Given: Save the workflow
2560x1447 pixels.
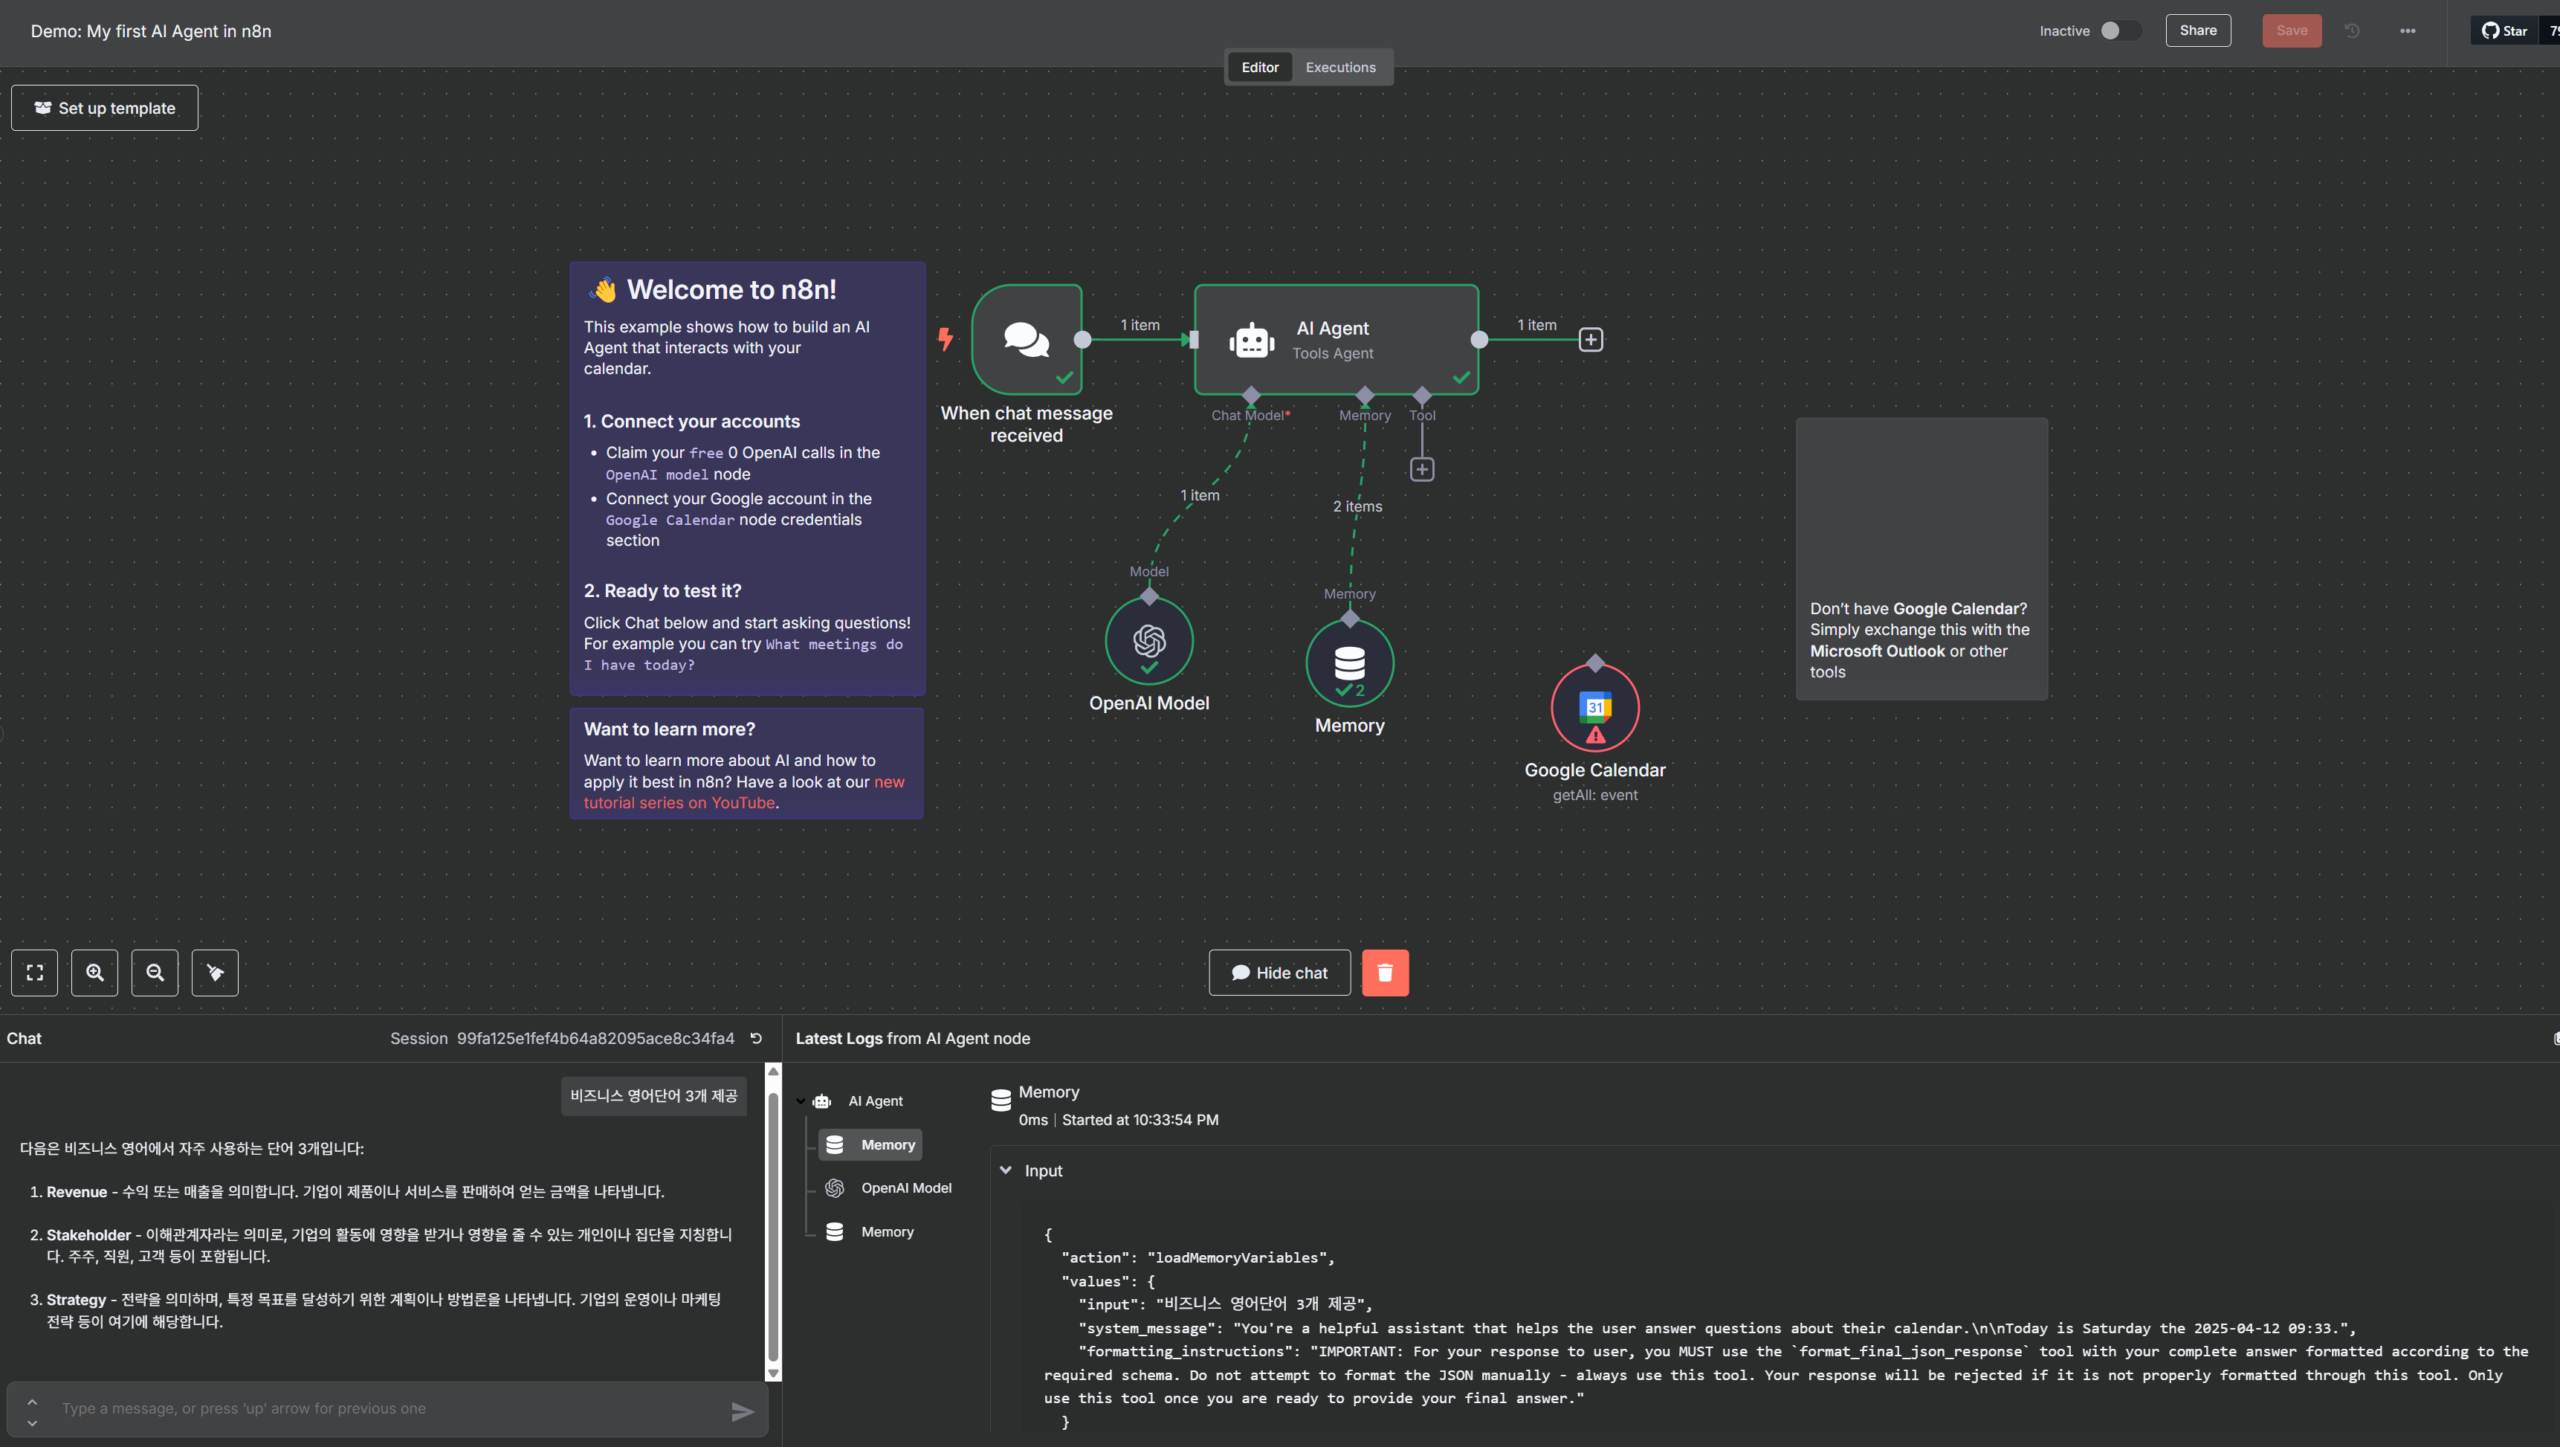Looking at the screenshot, I should [x=2292, y=31].
